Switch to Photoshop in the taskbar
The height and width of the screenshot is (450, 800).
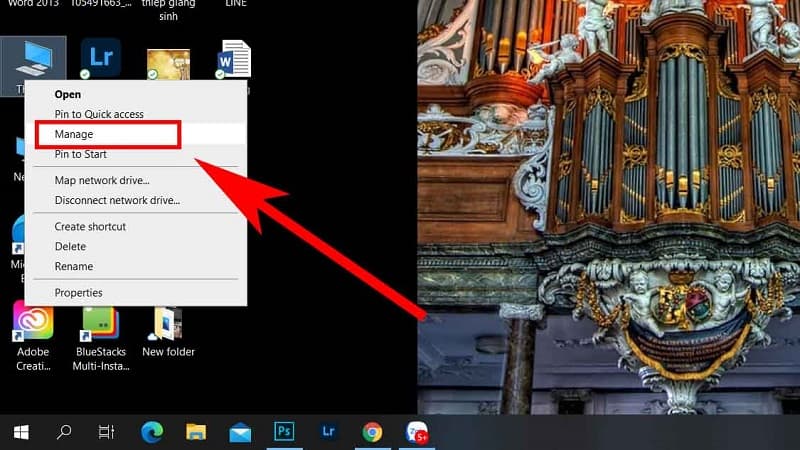pyautogui.click(x=284, y=432)
